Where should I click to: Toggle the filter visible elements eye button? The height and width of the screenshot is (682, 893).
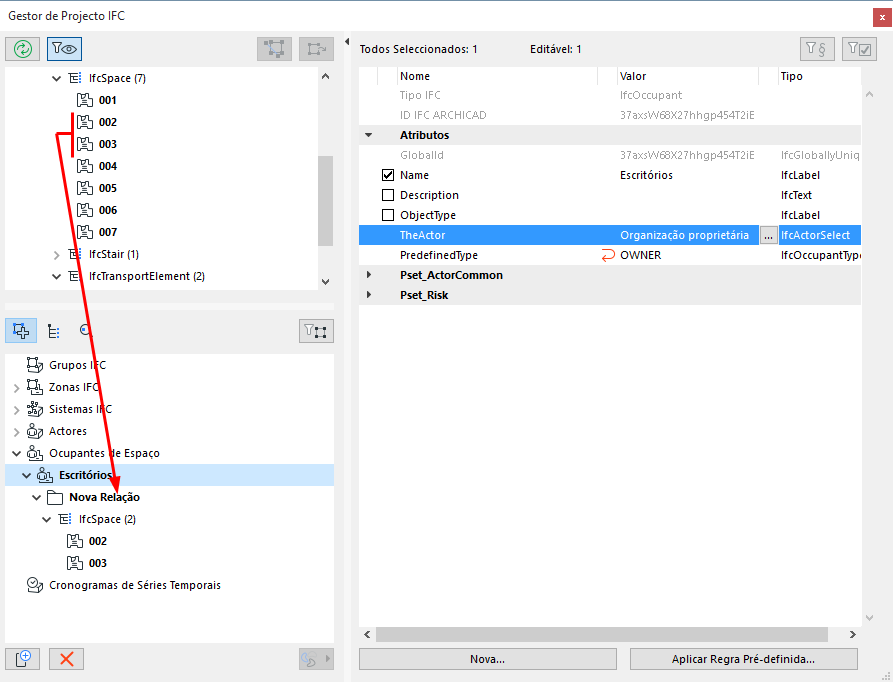64,49
